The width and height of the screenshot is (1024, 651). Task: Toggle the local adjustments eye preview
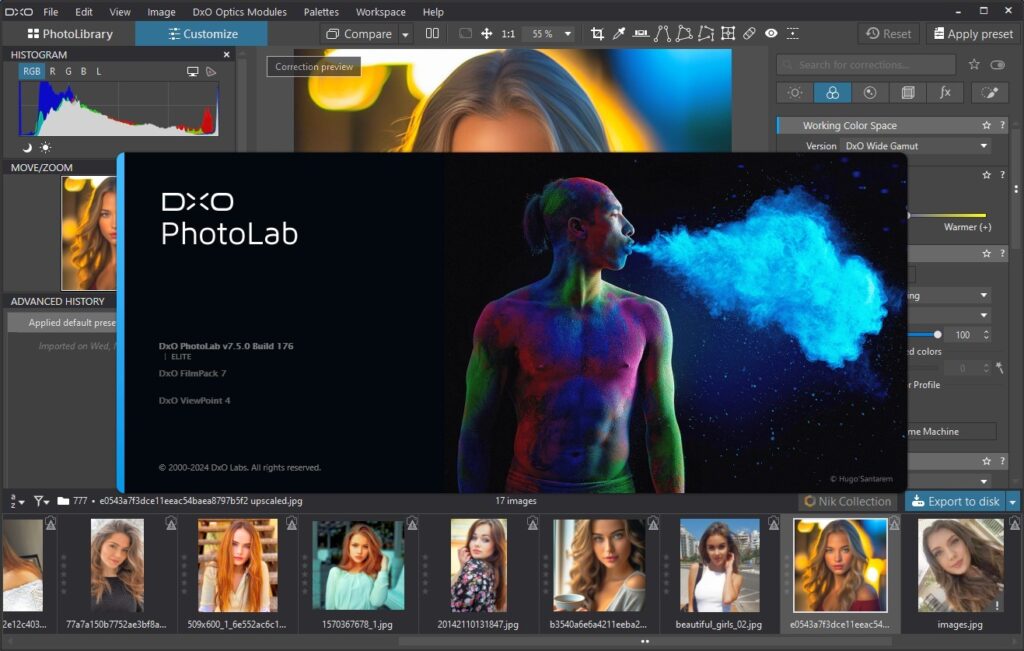coord(771,34)
